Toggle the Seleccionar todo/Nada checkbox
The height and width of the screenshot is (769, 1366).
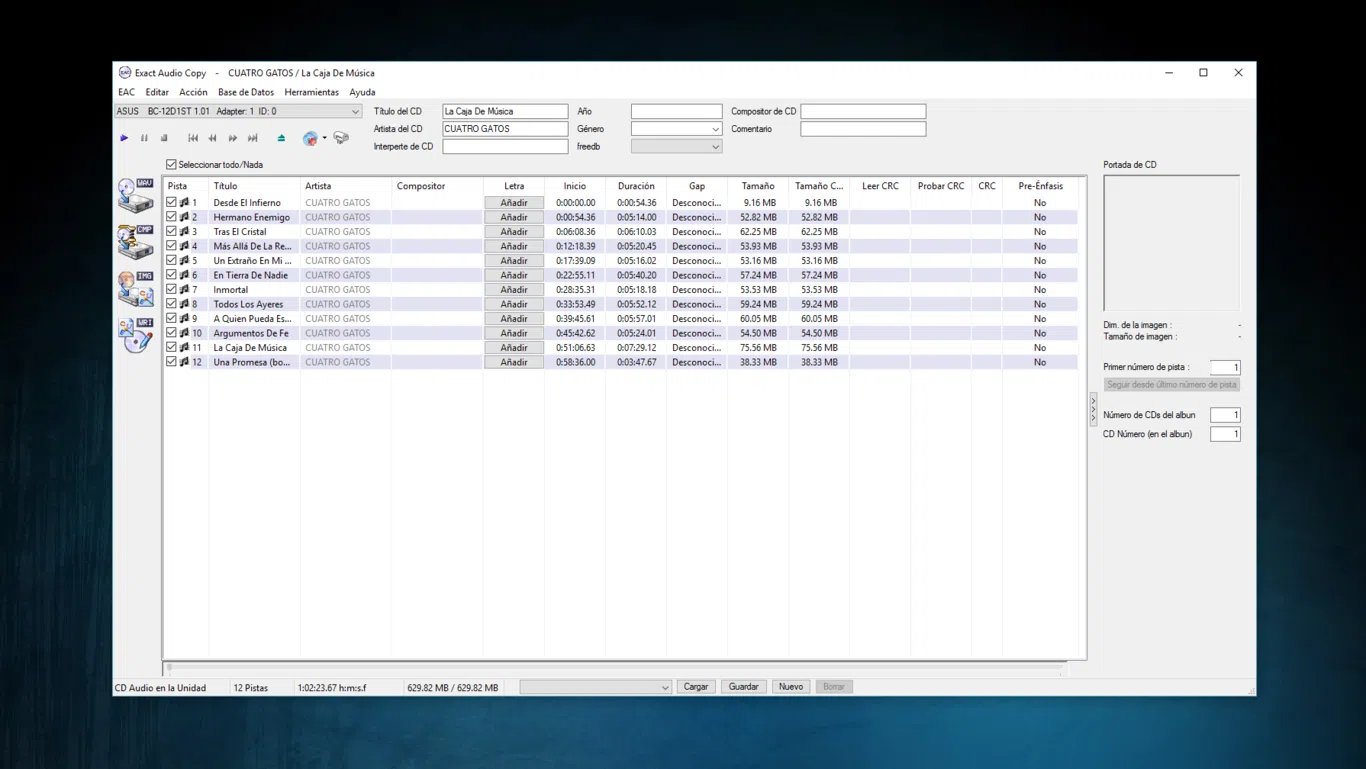[x=171, y=165]
